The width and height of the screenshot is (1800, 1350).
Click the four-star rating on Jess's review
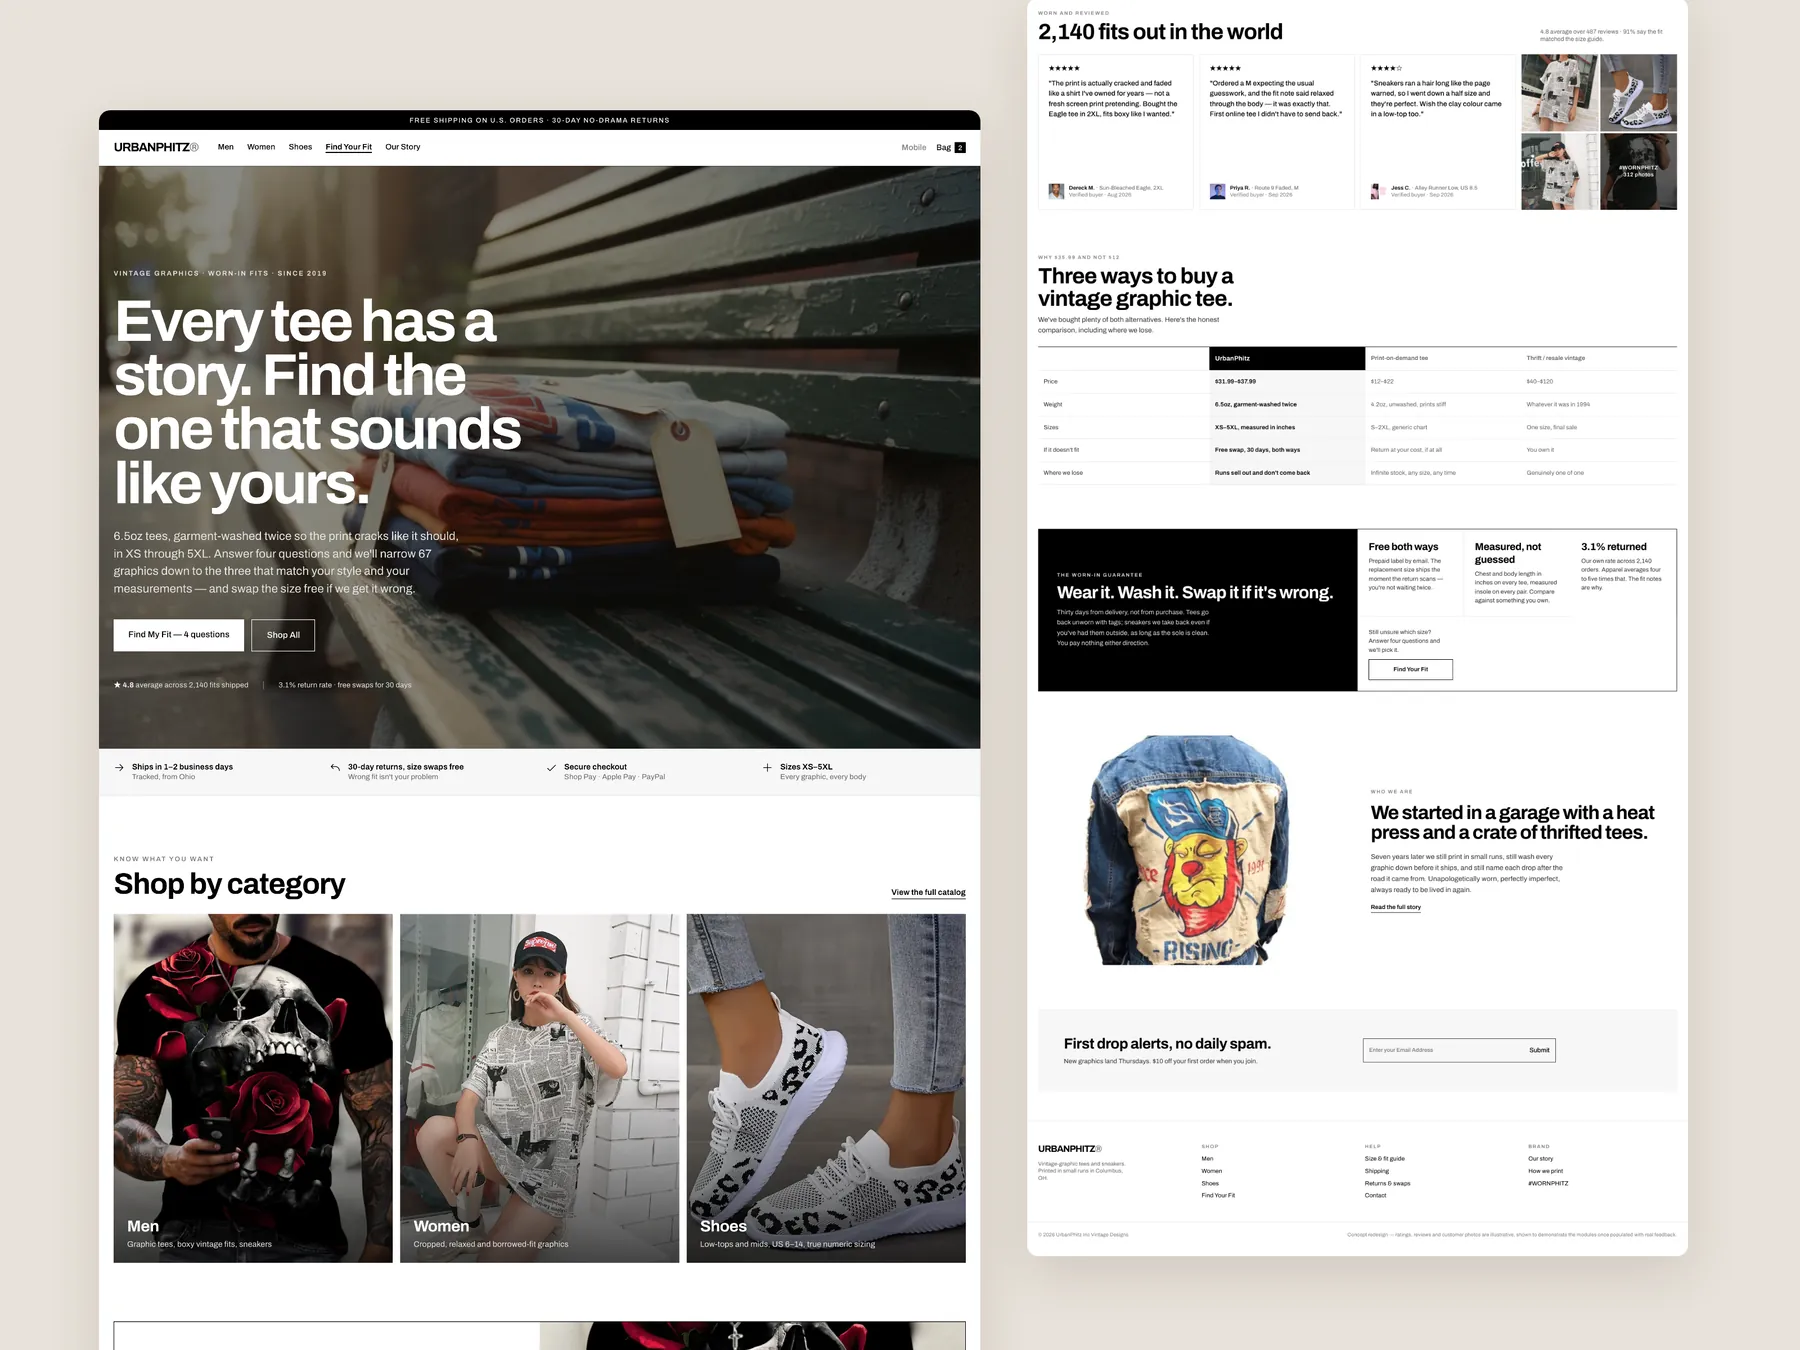pyautogui.click(x=1386, y=68)
